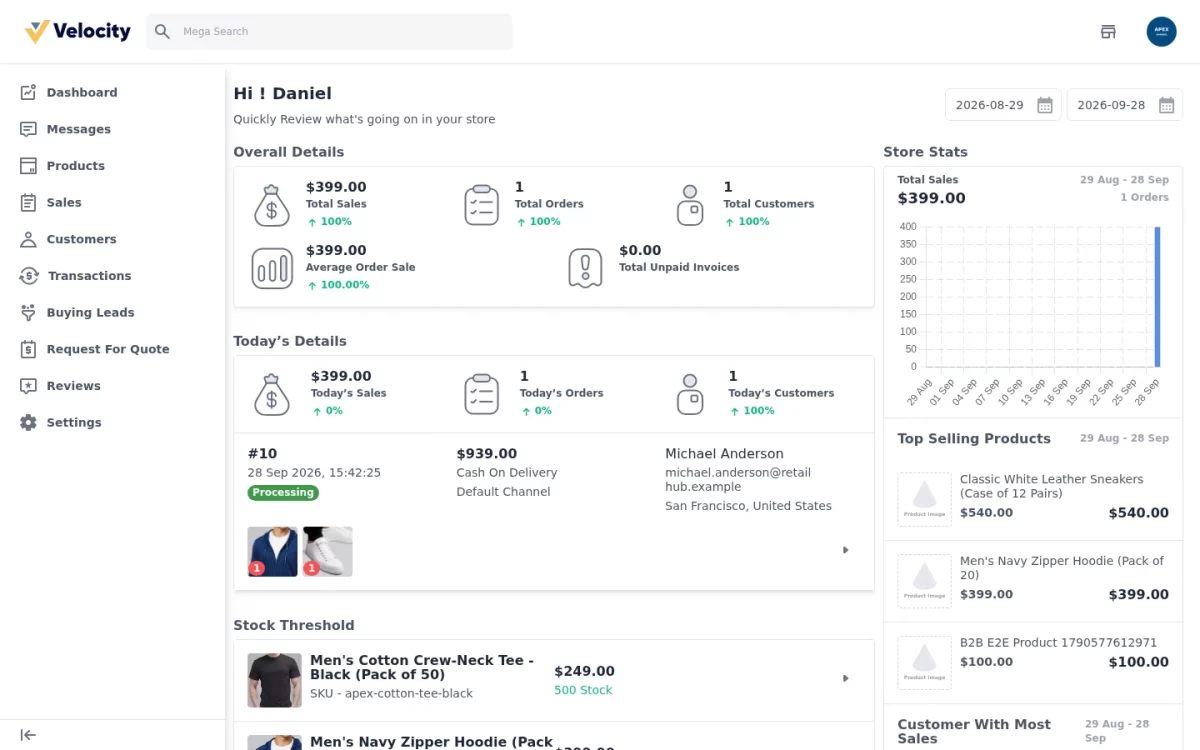Open the Apex profile avatar
1200x750 pixels.
(x=1161, y=32)
